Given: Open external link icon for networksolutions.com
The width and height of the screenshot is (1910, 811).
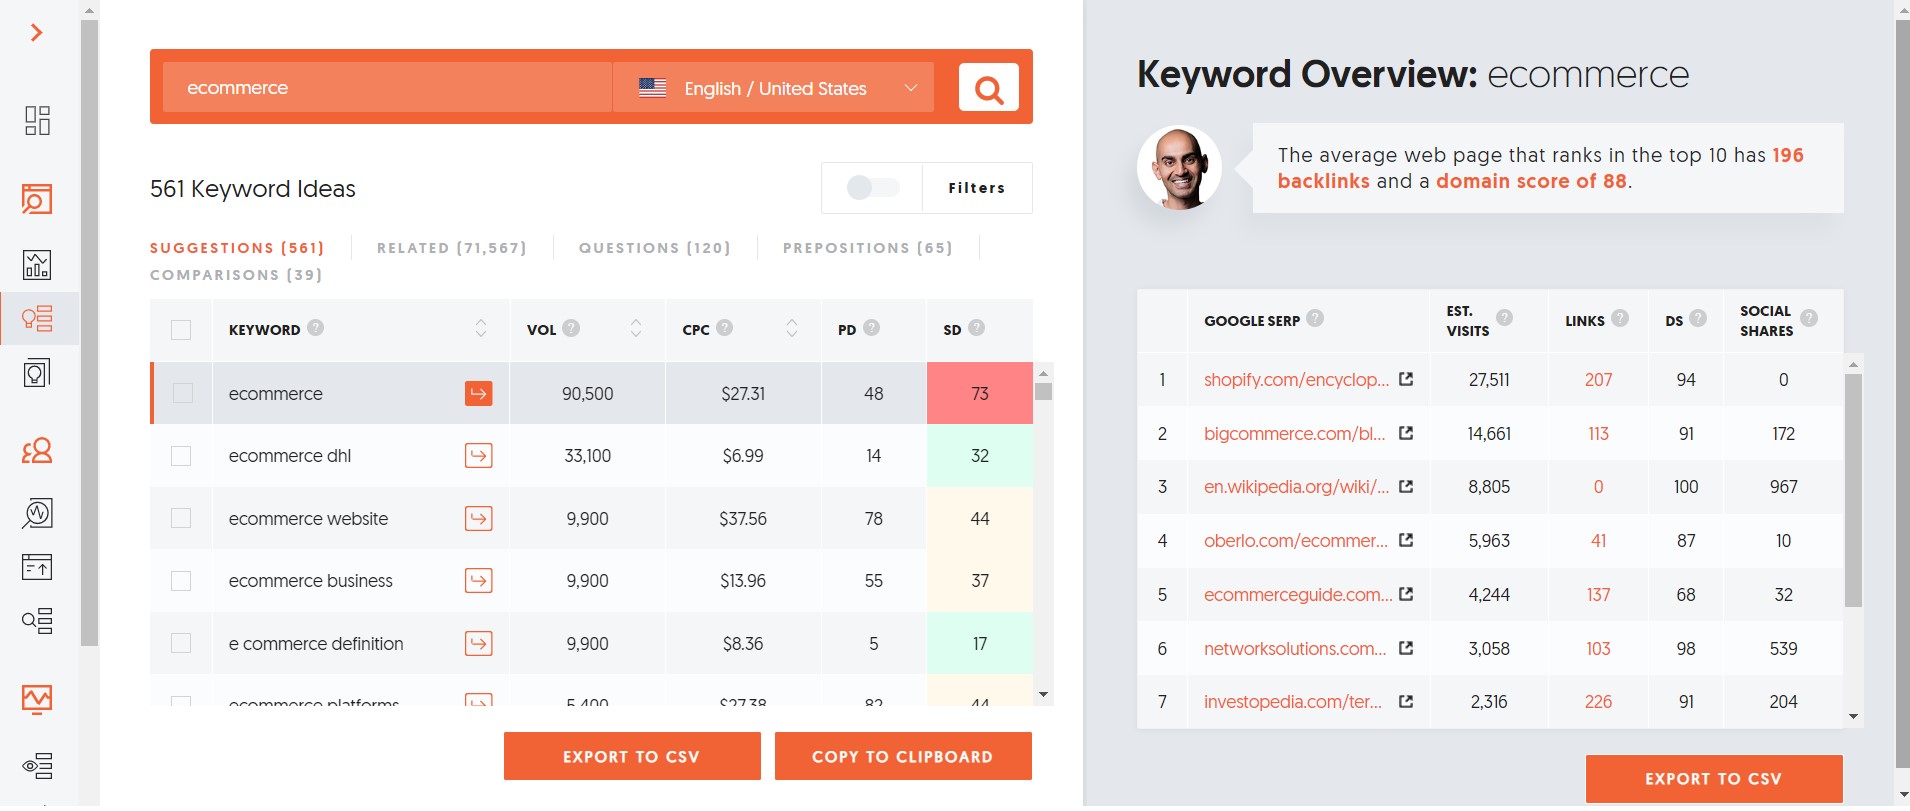Looking at the screenshot, I should pos(1406,648).
